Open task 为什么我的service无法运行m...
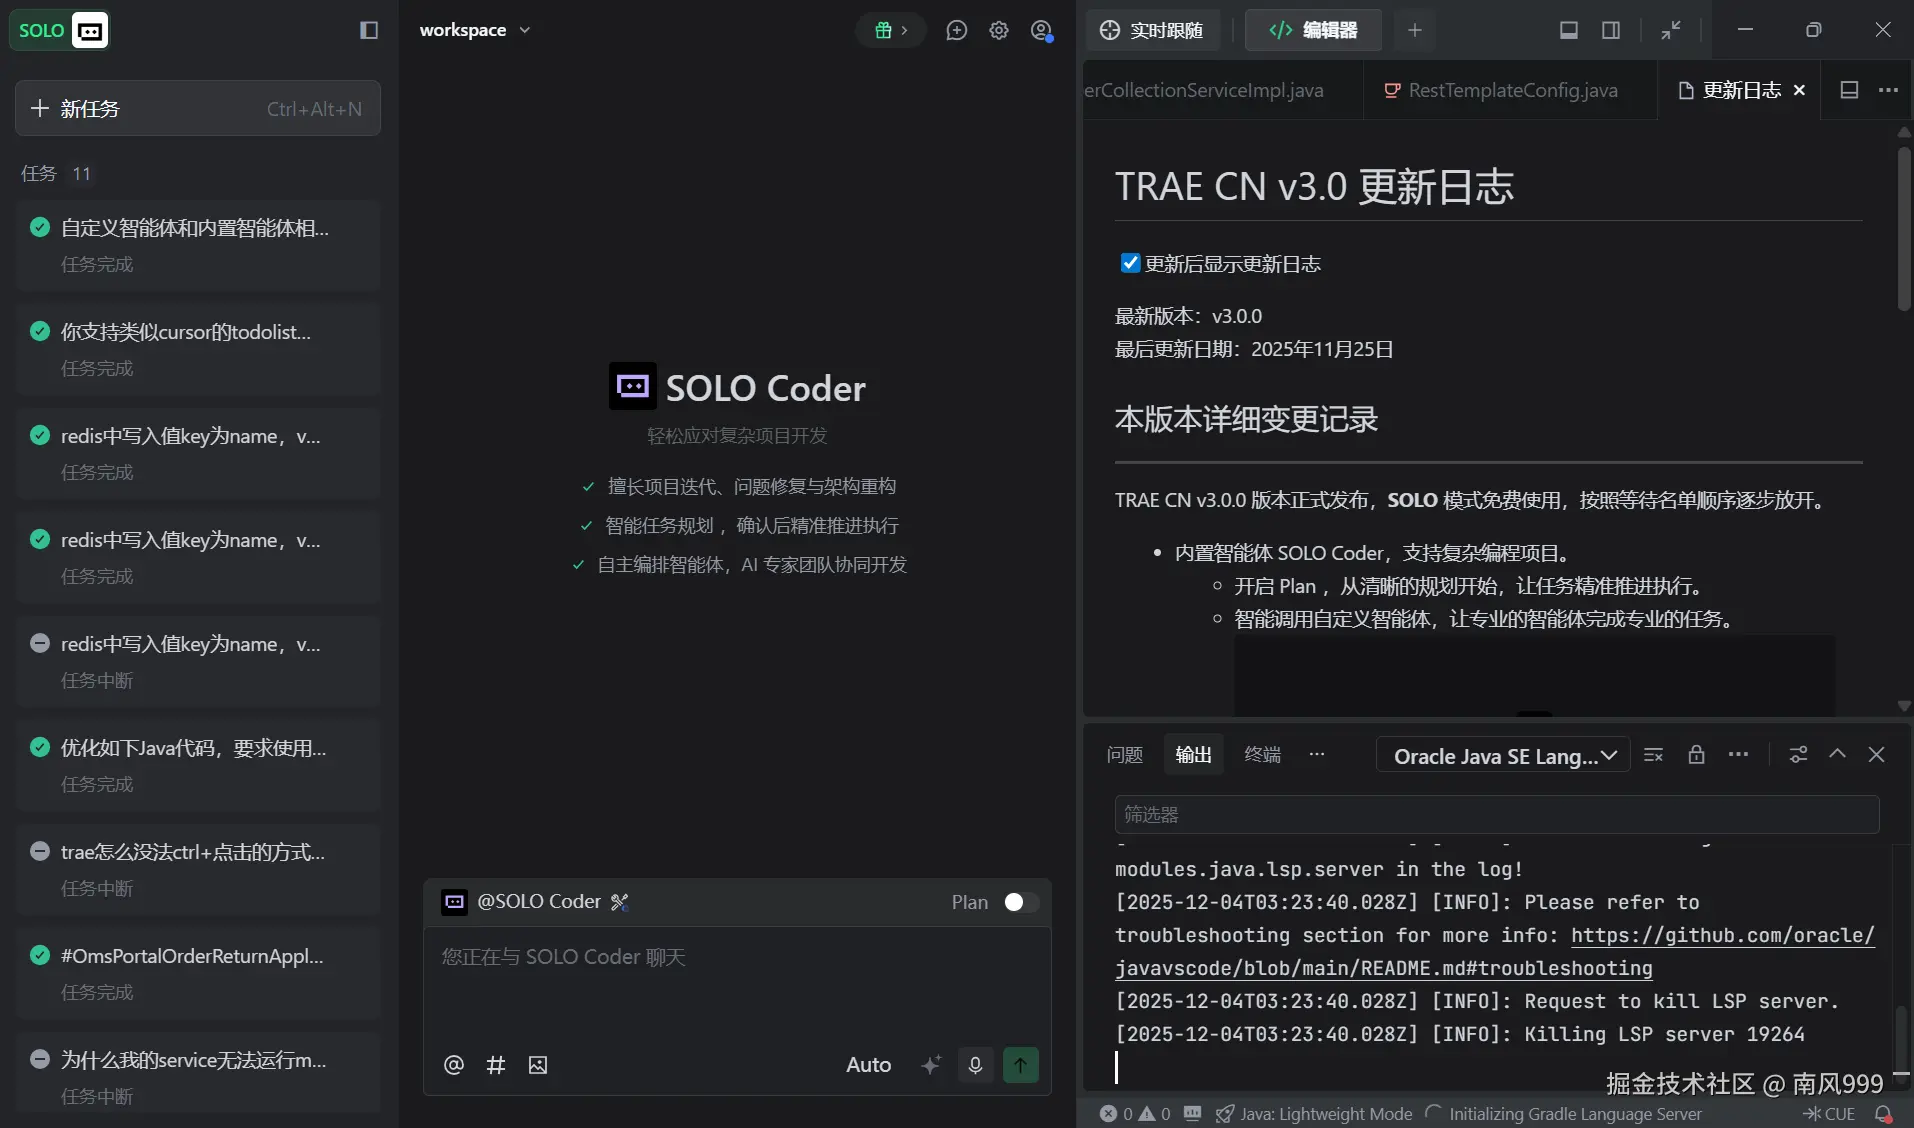 coord(198,1072)
